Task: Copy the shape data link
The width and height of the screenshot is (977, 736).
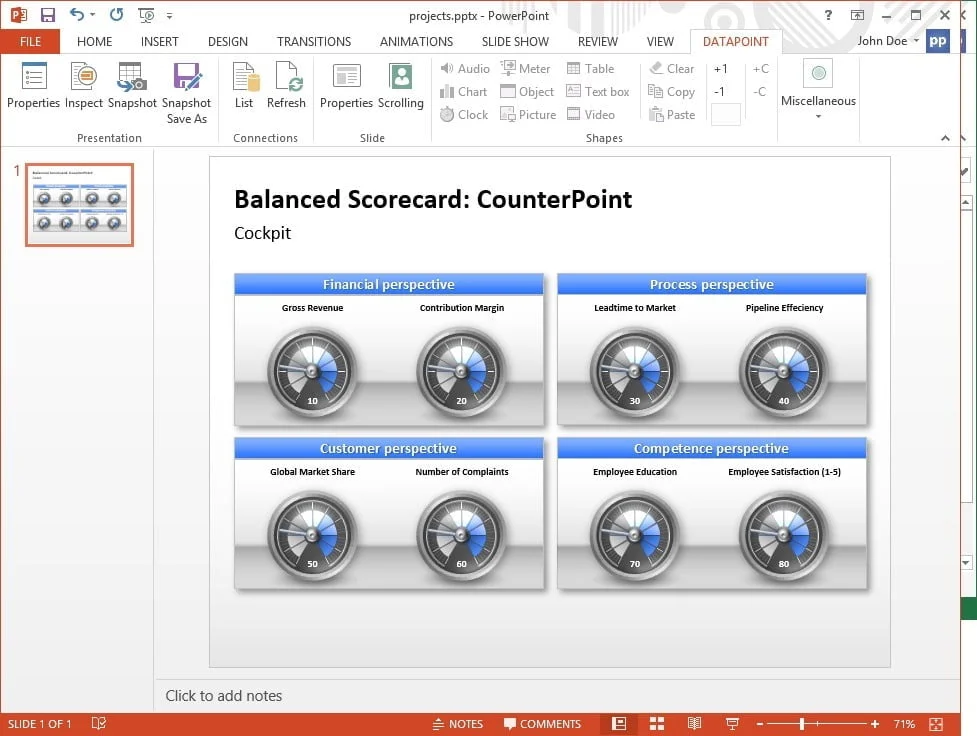Action: (672, 92)
